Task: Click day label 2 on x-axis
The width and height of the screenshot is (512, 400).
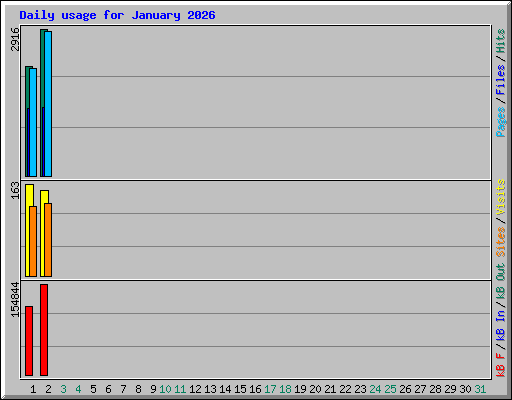Action: [48, 389]
